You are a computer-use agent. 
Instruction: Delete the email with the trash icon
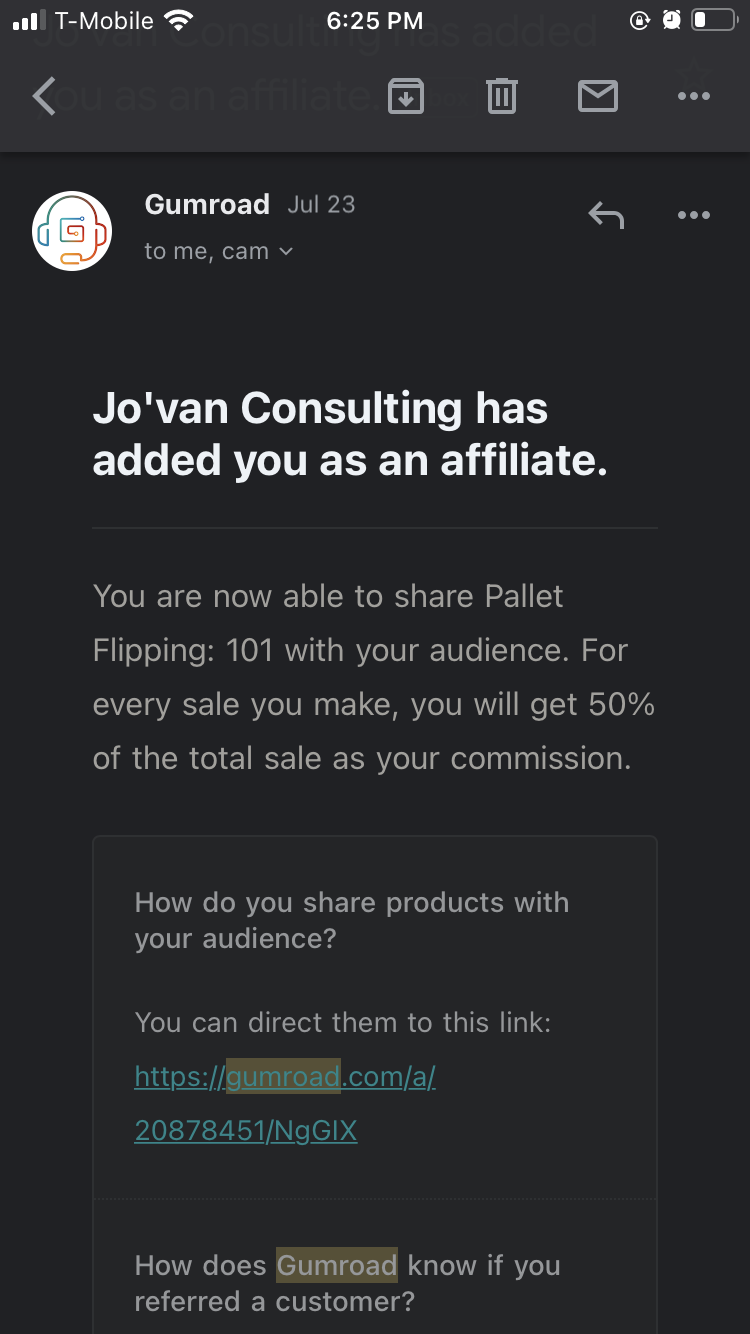pos(501,97)
